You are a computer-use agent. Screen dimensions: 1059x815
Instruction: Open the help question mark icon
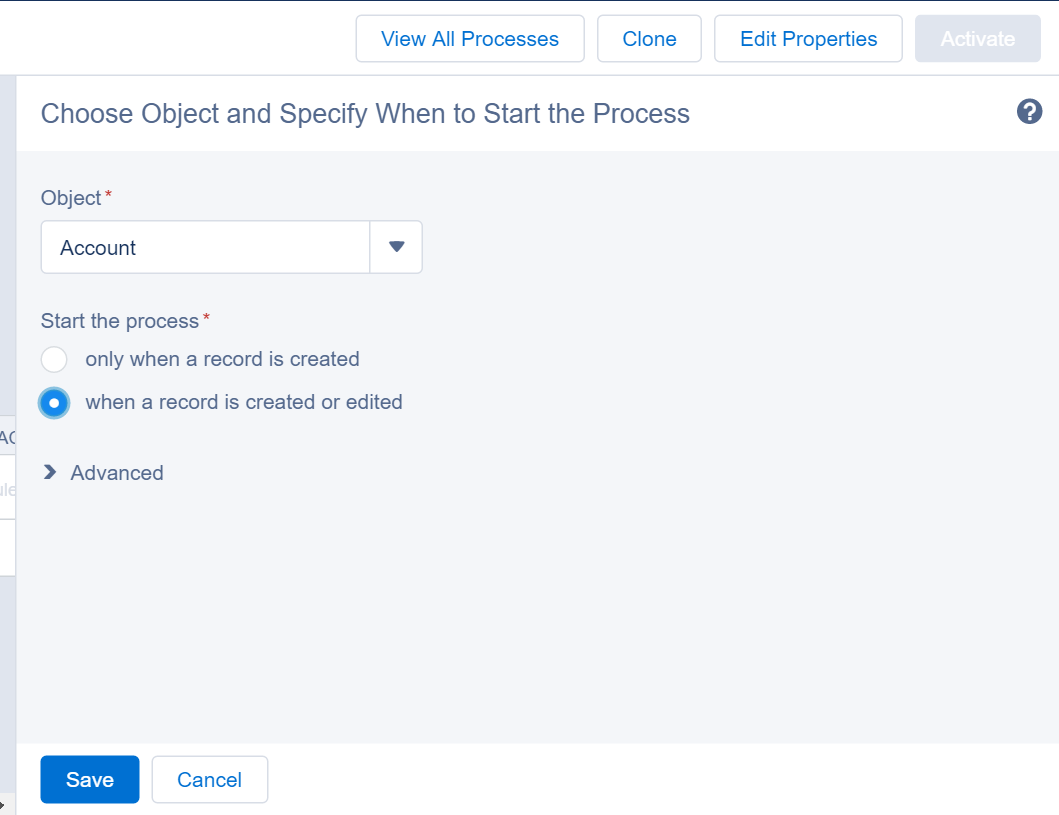1029,112
